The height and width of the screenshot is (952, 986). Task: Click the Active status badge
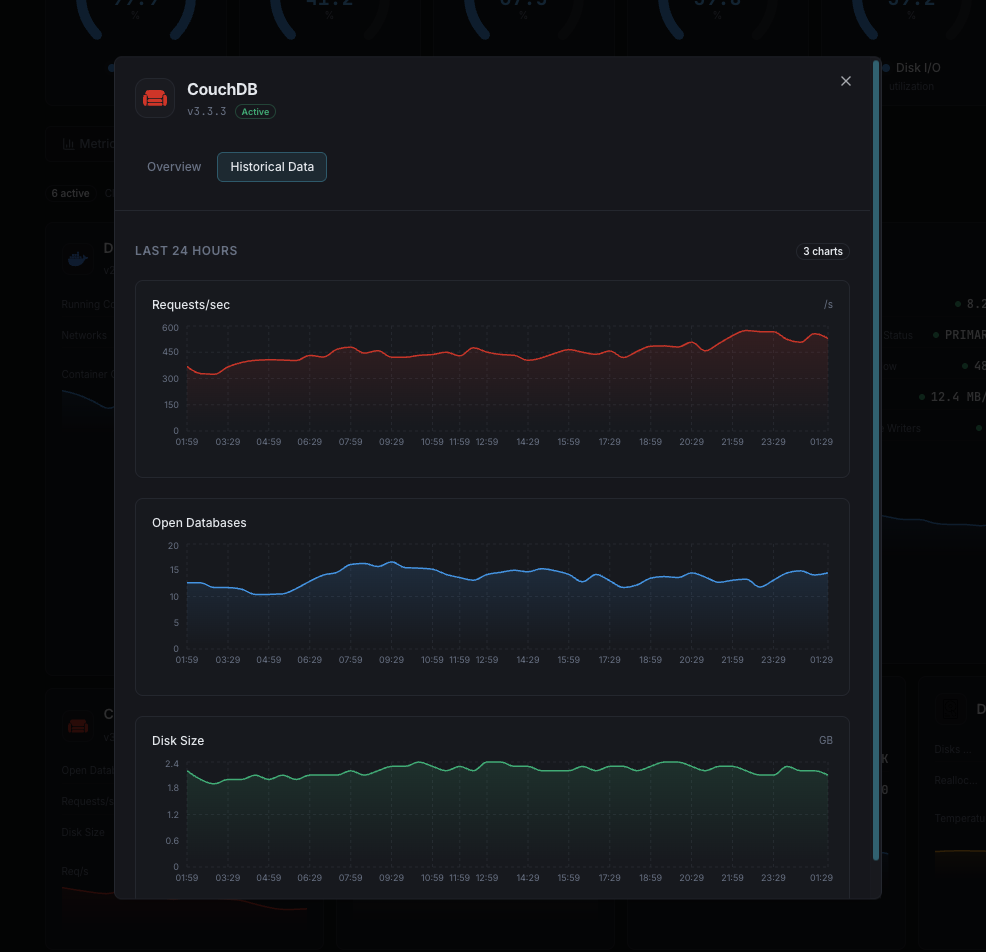[255, 111]
